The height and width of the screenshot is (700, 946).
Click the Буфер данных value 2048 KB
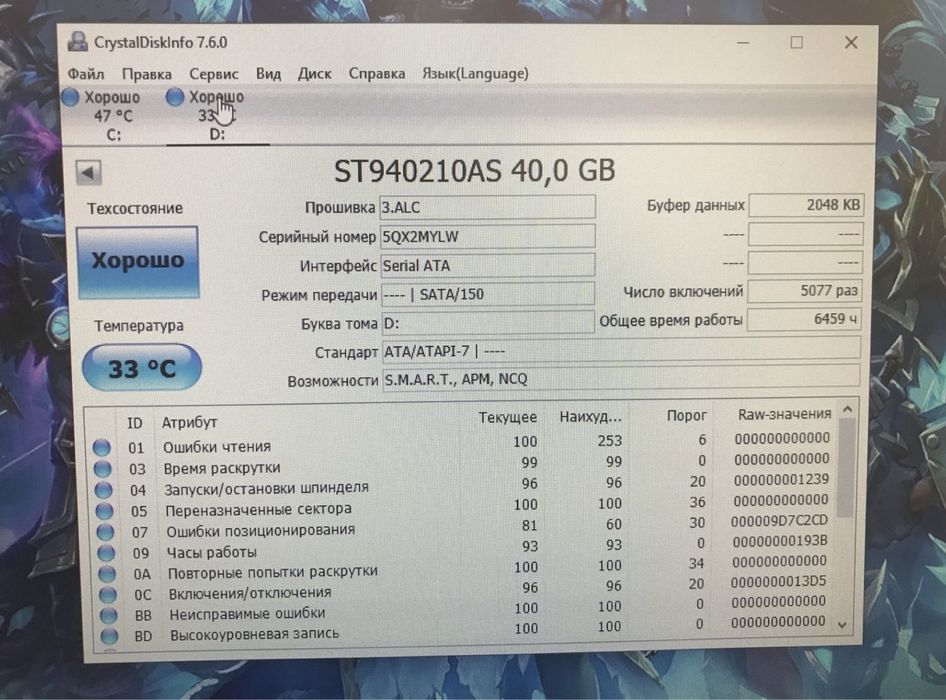(805, 205)
